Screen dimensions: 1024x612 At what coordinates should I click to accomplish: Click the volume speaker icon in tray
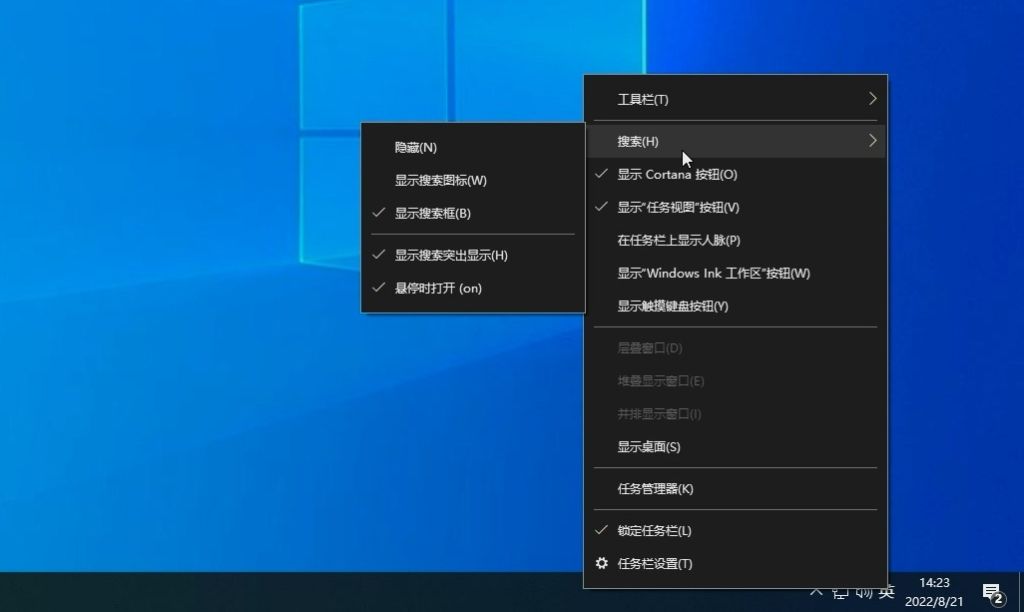coord(864,592)
